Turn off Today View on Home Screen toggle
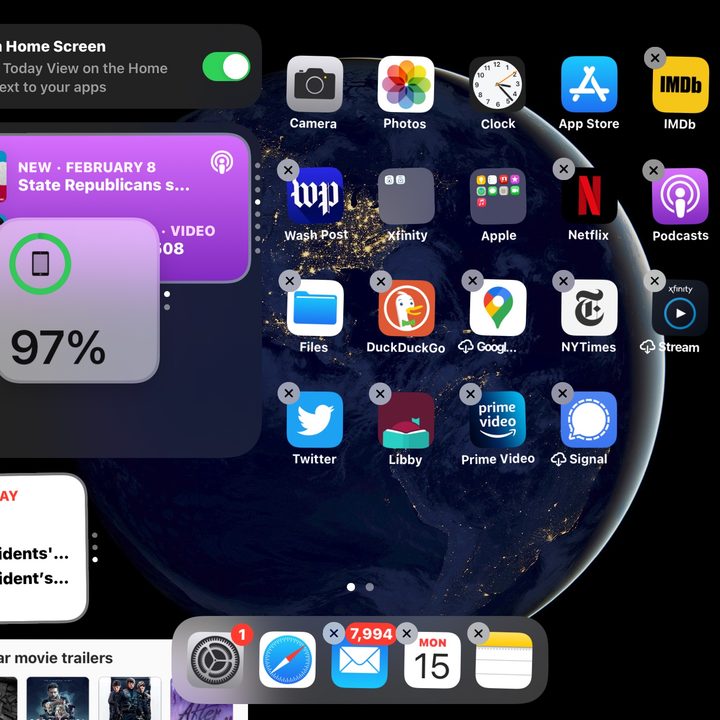The height and width of the screenshot is (720, 720). click(x=226, y=67)
